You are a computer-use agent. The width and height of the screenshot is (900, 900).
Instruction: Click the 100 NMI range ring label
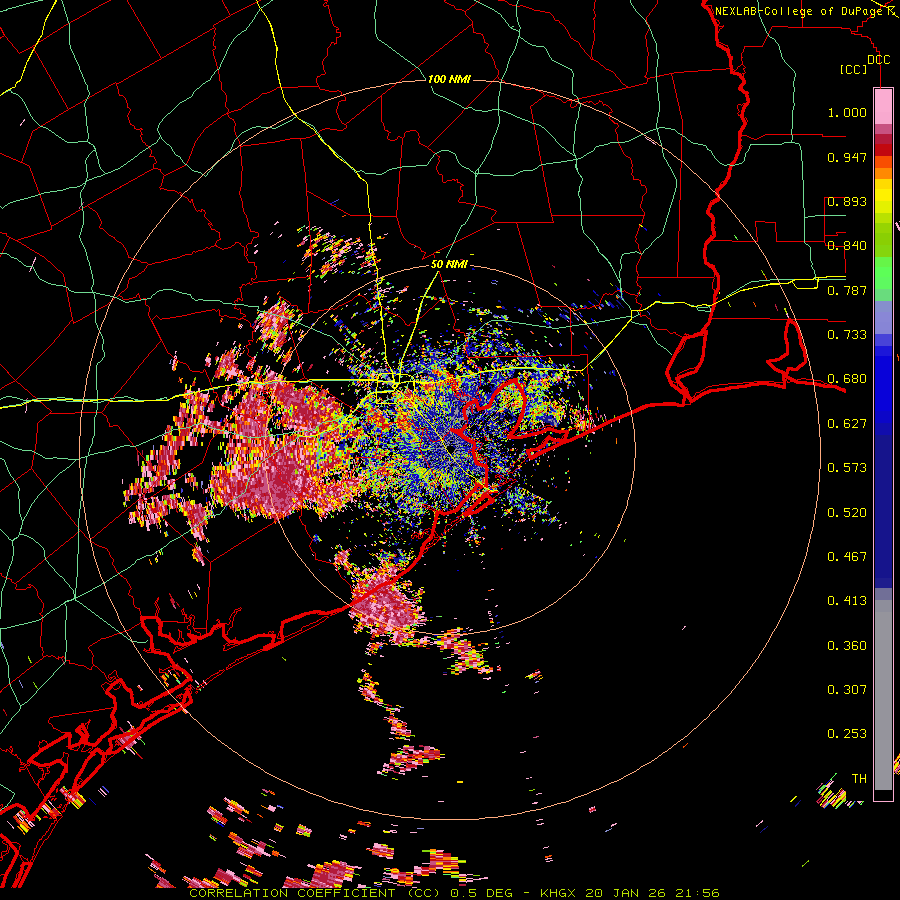point(449,79)
